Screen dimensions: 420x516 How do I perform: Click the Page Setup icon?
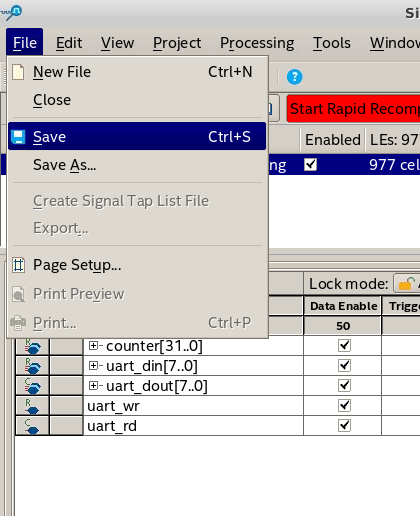click(x=18, y=265)
